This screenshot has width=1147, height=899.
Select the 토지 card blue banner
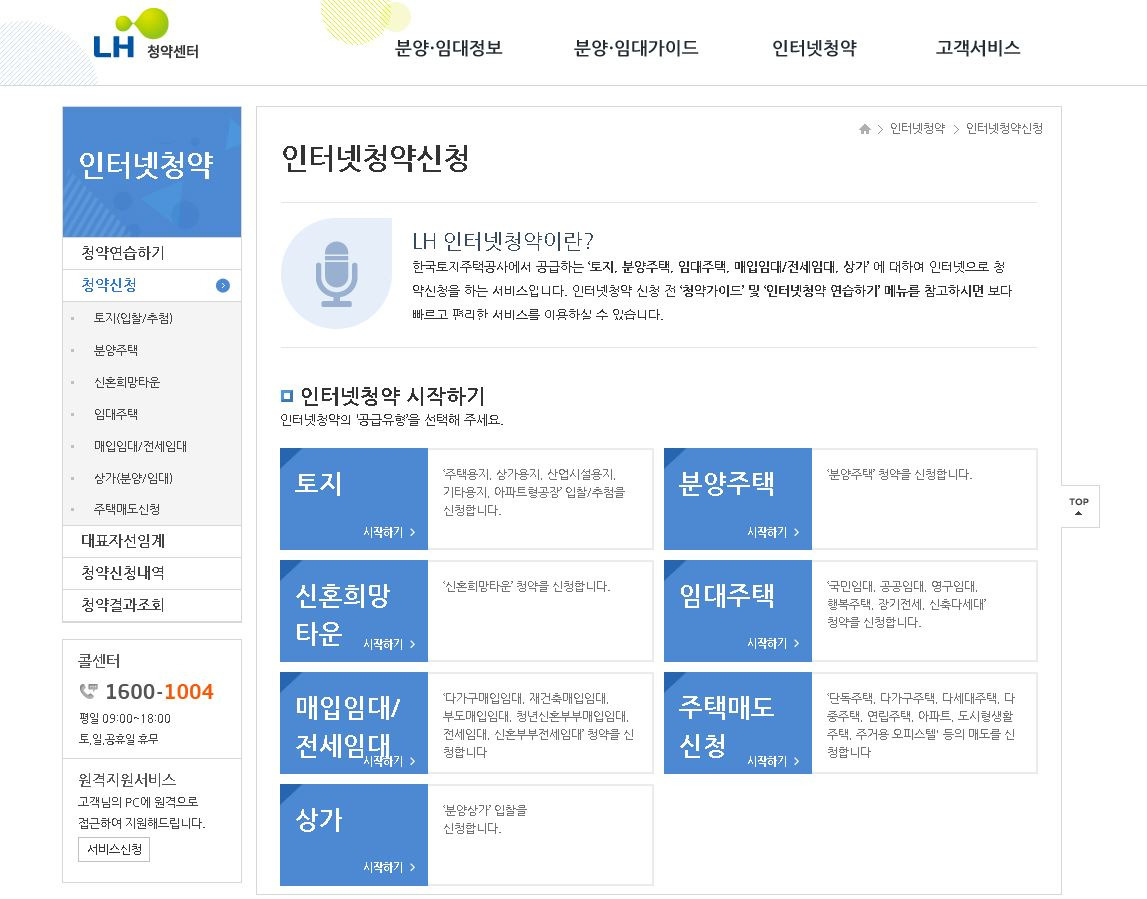pos(354,498)
